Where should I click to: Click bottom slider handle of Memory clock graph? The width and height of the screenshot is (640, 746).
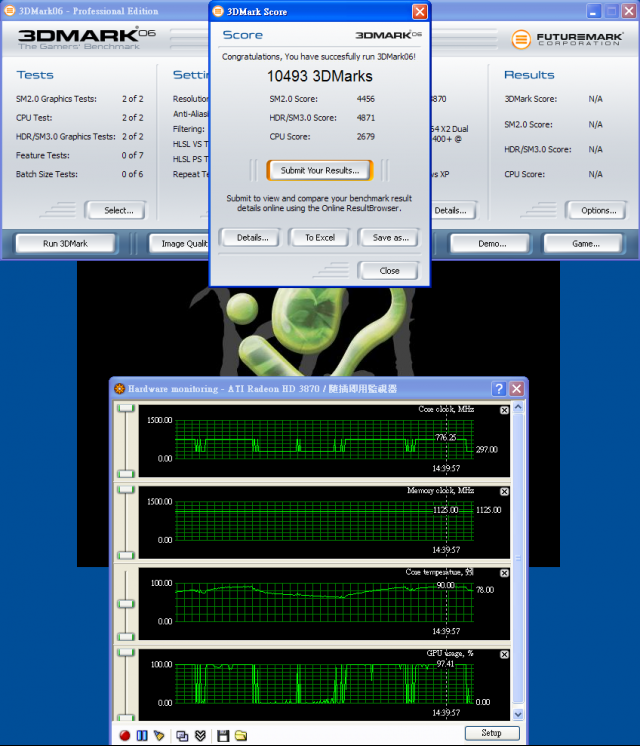126,555
